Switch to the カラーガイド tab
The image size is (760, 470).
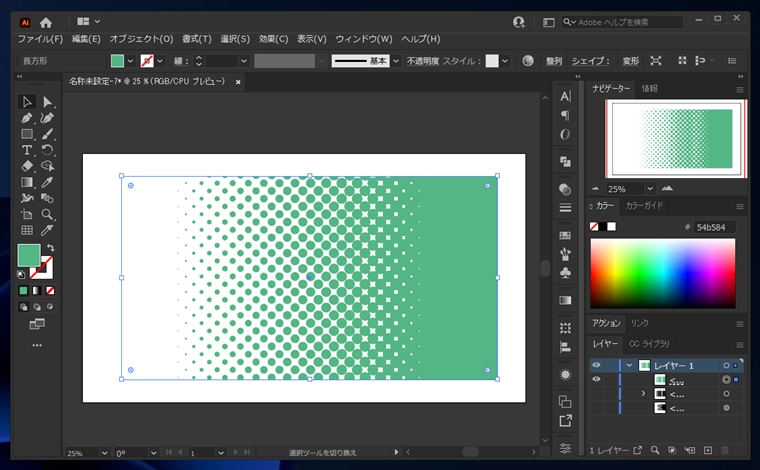tap(644, 206)
